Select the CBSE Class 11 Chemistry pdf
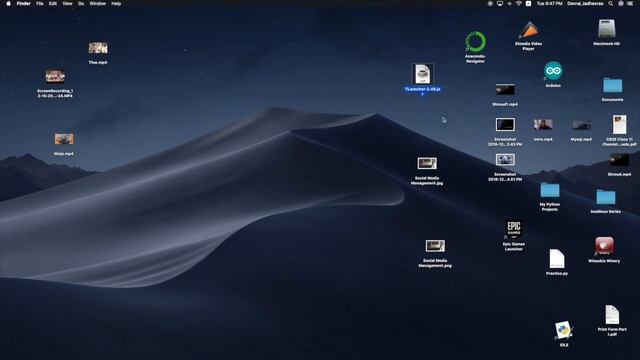 click(619, 125)
